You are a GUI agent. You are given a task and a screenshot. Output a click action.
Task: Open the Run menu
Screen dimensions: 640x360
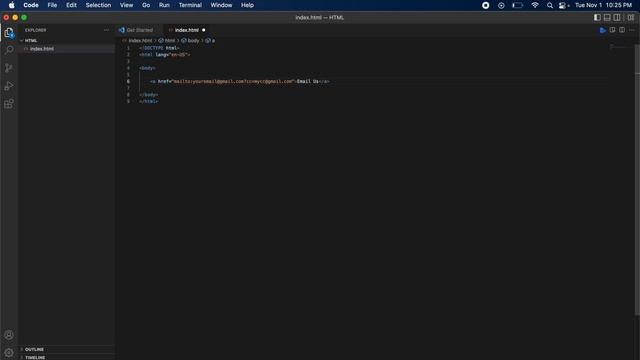(164, 5)
